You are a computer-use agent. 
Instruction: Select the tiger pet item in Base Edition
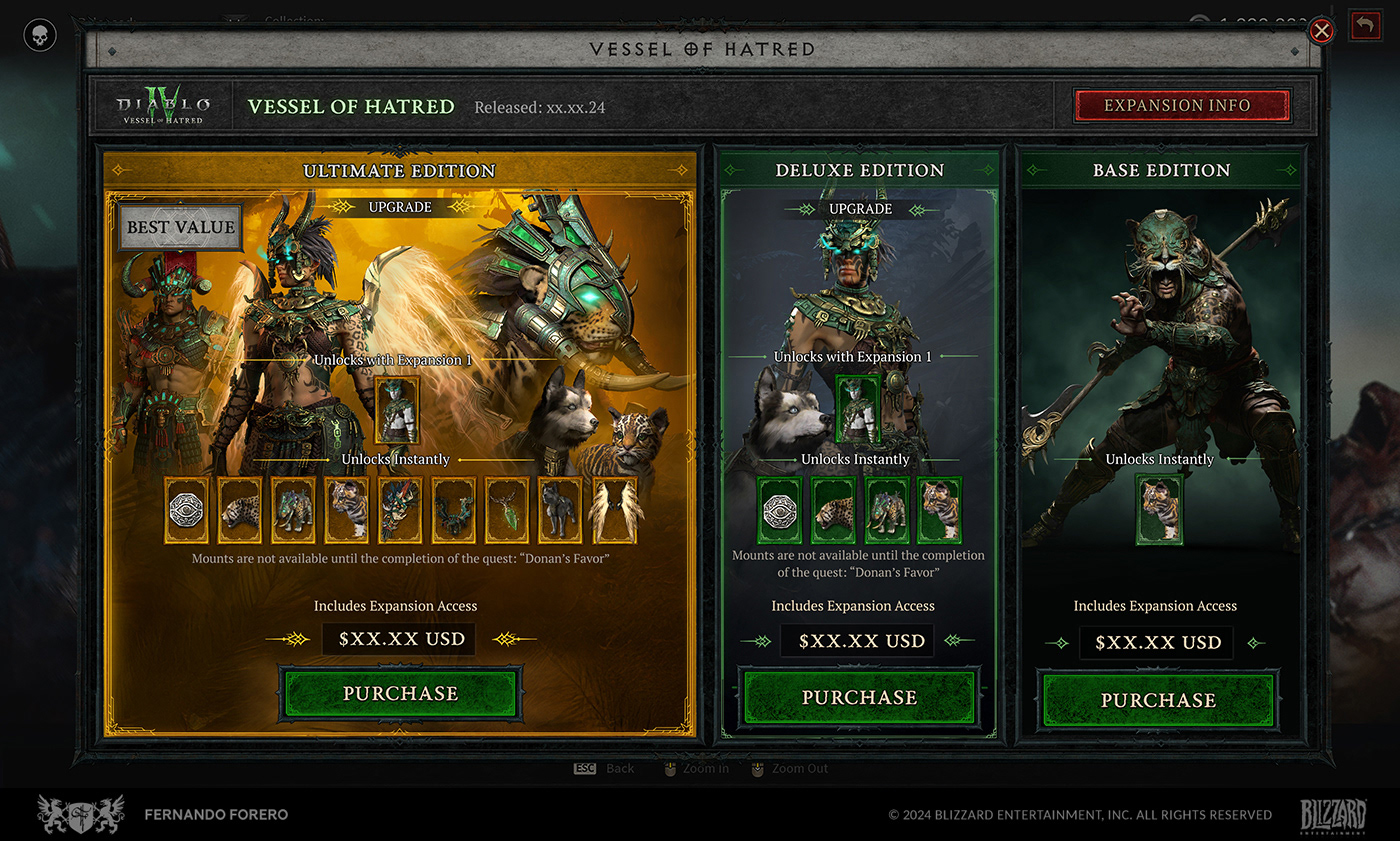click(1159, 510)
